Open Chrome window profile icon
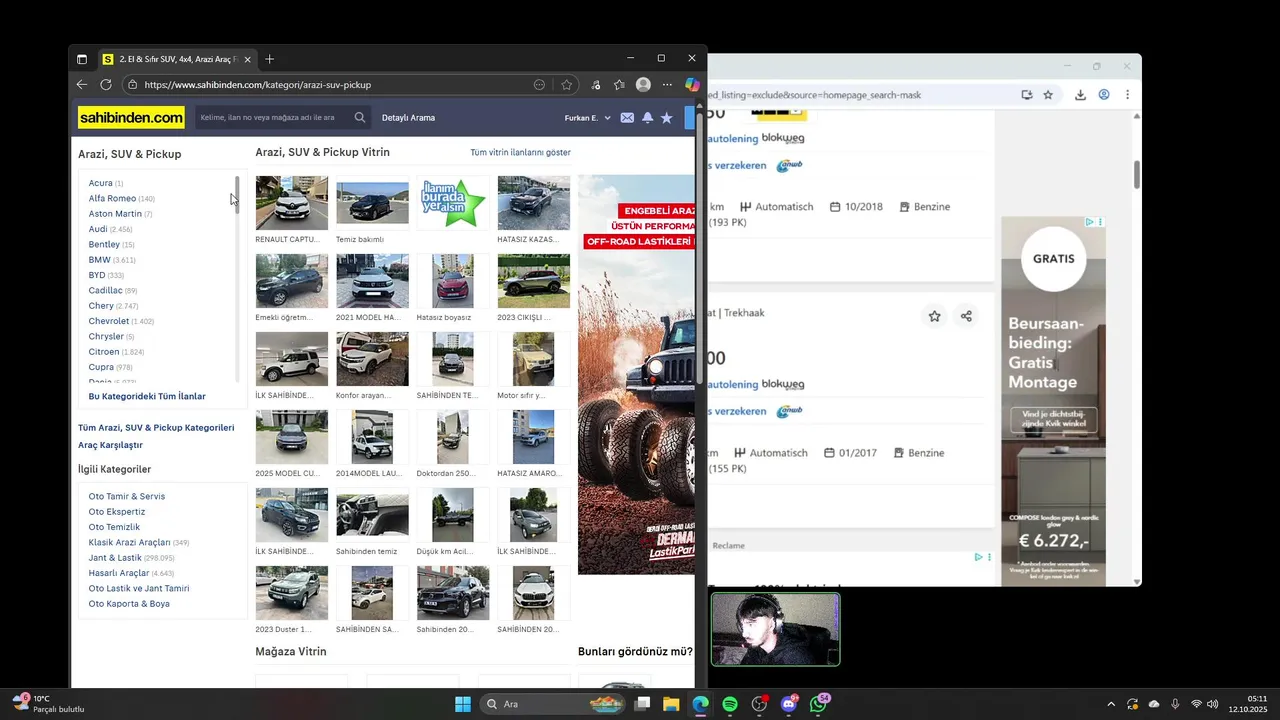This screenshot has width=1280, height=720. coord(1104,95)
